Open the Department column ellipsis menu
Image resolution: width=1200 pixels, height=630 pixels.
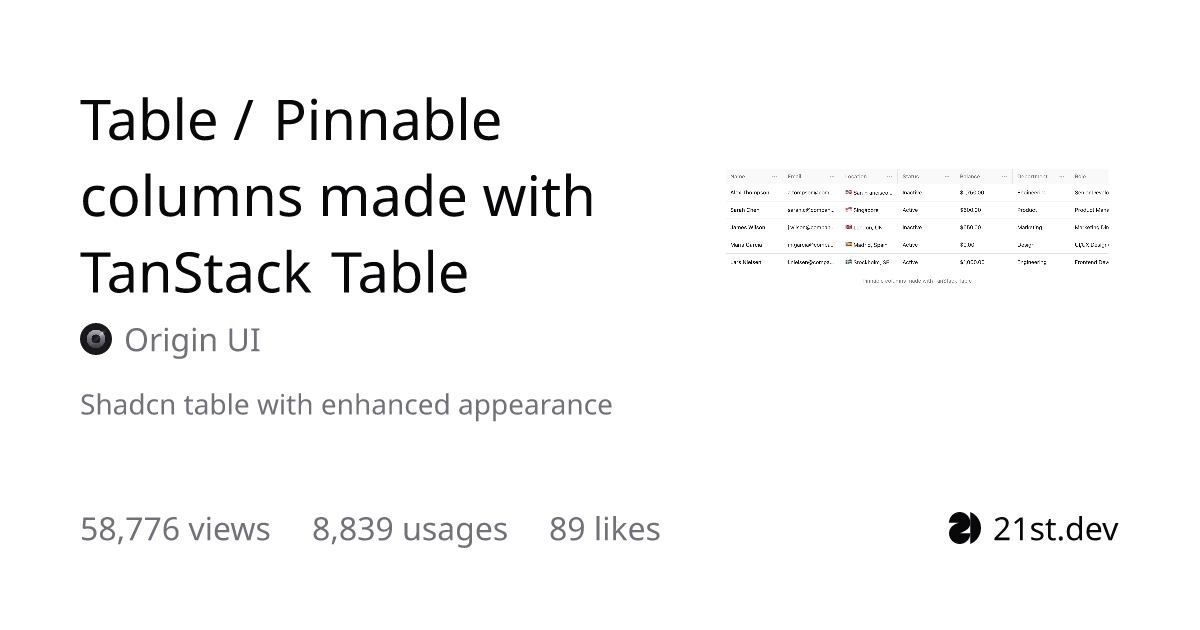tap(1061, 176)
